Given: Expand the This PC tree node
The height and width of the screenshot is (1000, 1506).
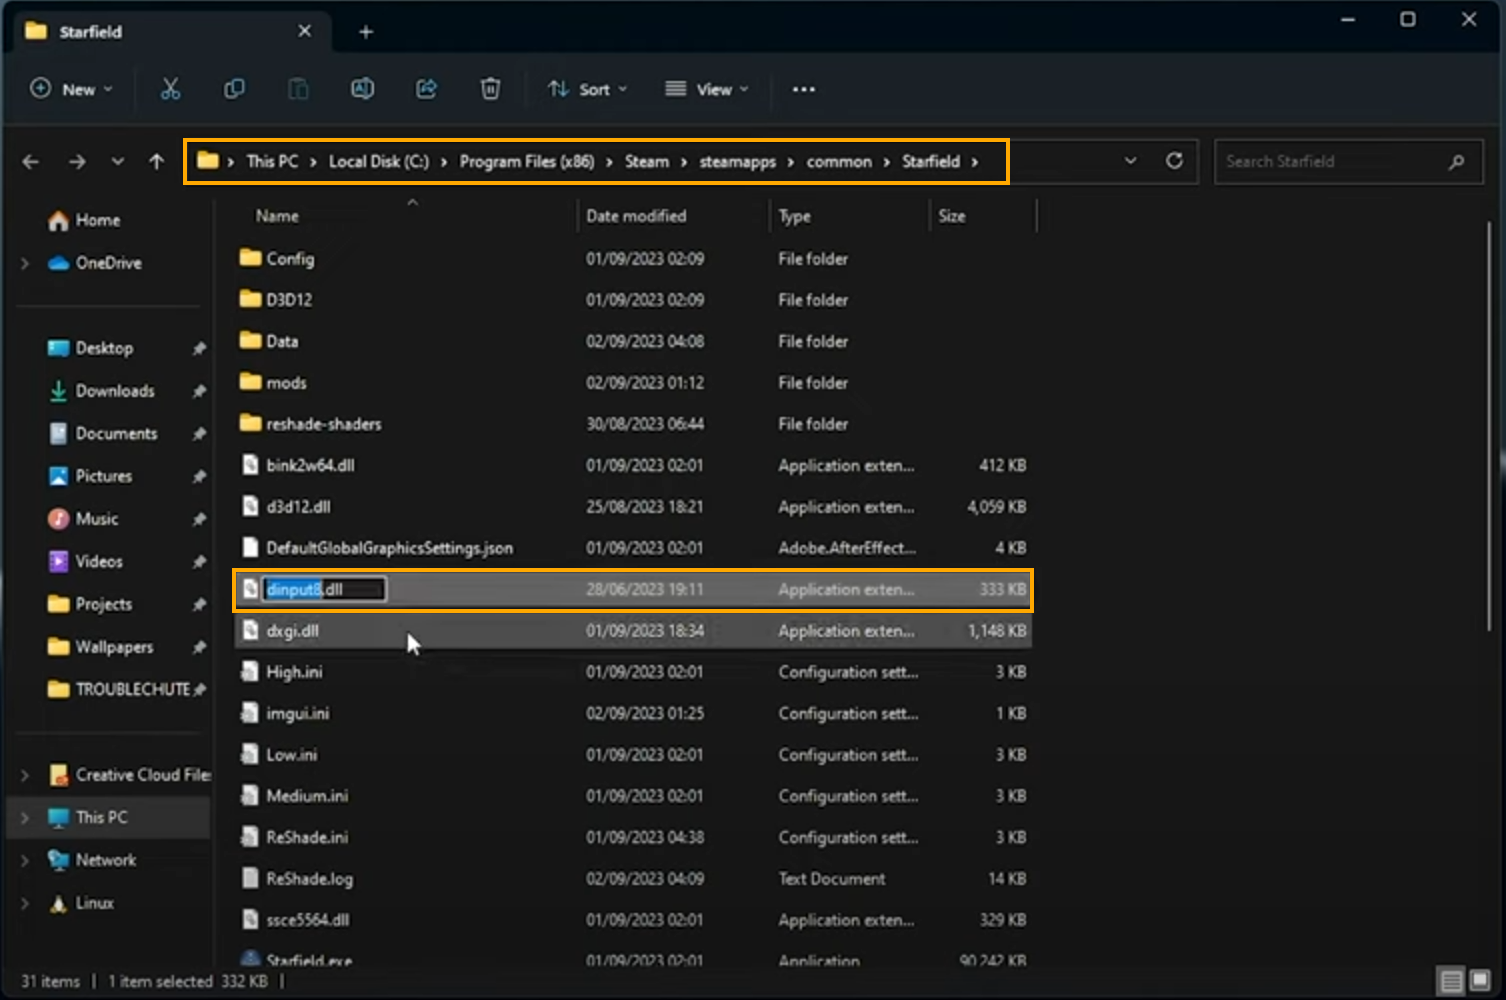Looking at the screenshot, I should tap(25, 818).
